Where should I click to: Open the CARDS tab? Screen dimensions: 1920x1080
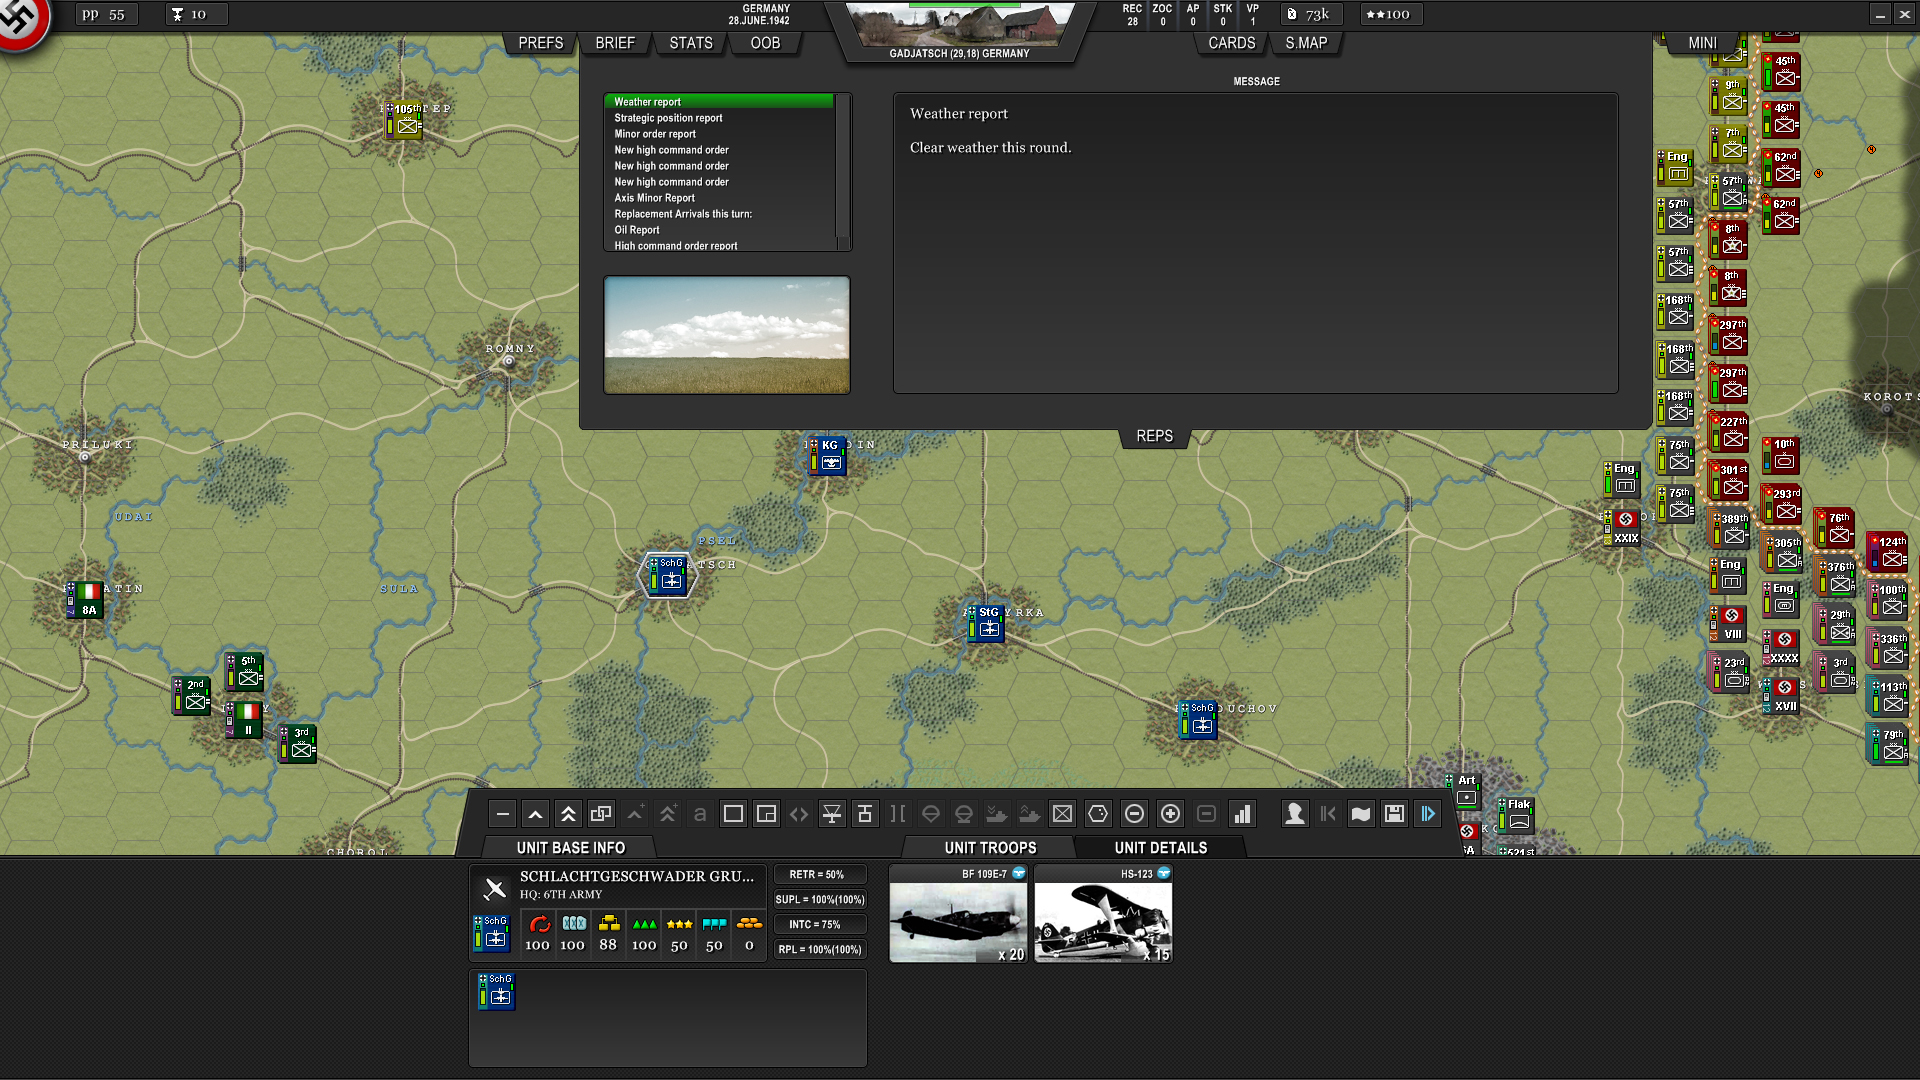1232,43
